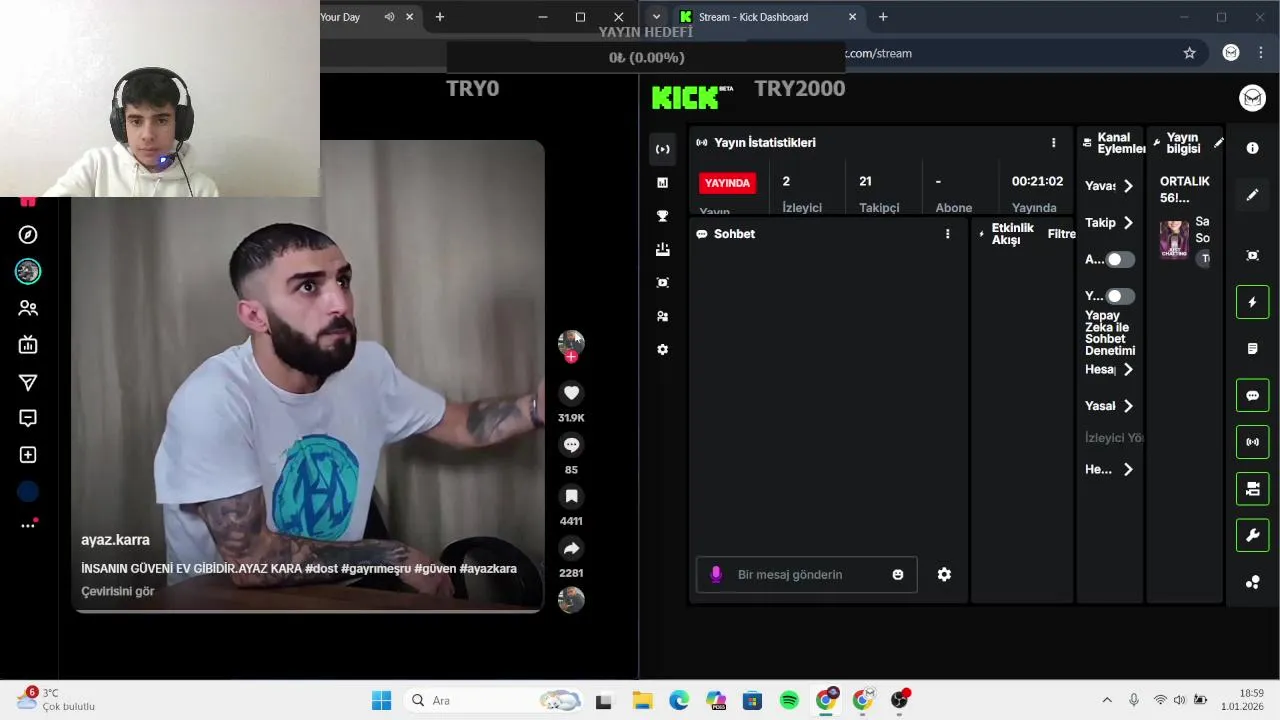Open the Windows Start menu
1280x720 pixels.
click(382, 701)
